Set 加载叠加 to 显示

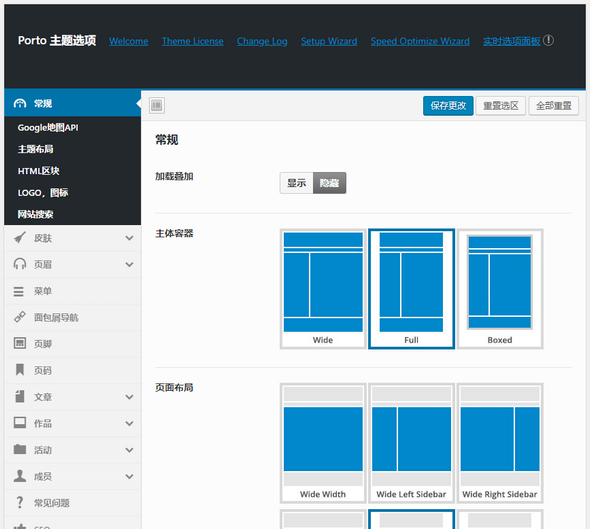pos(297,183)
